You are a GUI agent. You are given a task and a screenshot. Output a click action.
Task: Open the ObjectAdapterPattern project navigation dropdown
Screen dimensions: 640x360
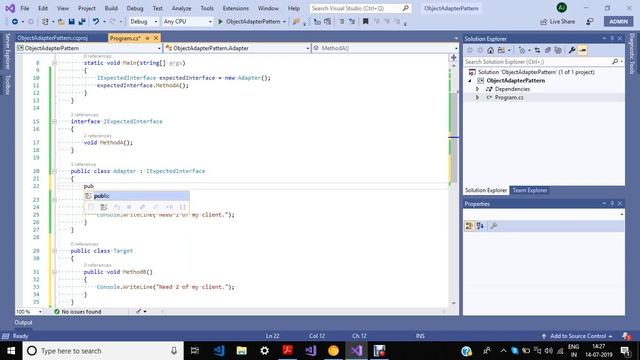click(x=89, y=48)
